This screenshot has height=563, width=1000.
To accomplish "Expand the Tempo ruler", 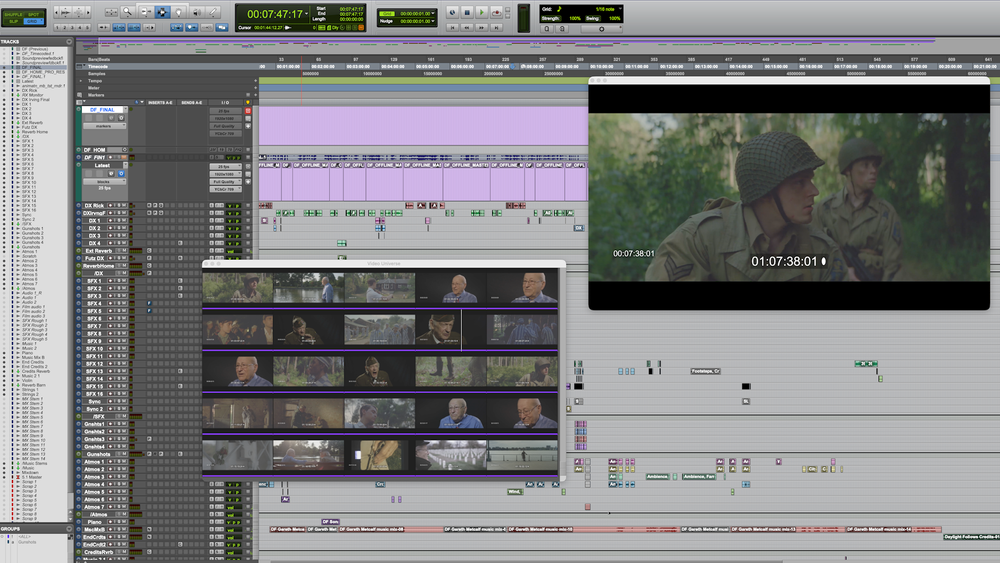I will pyautogui.click(x=81, y=81).
